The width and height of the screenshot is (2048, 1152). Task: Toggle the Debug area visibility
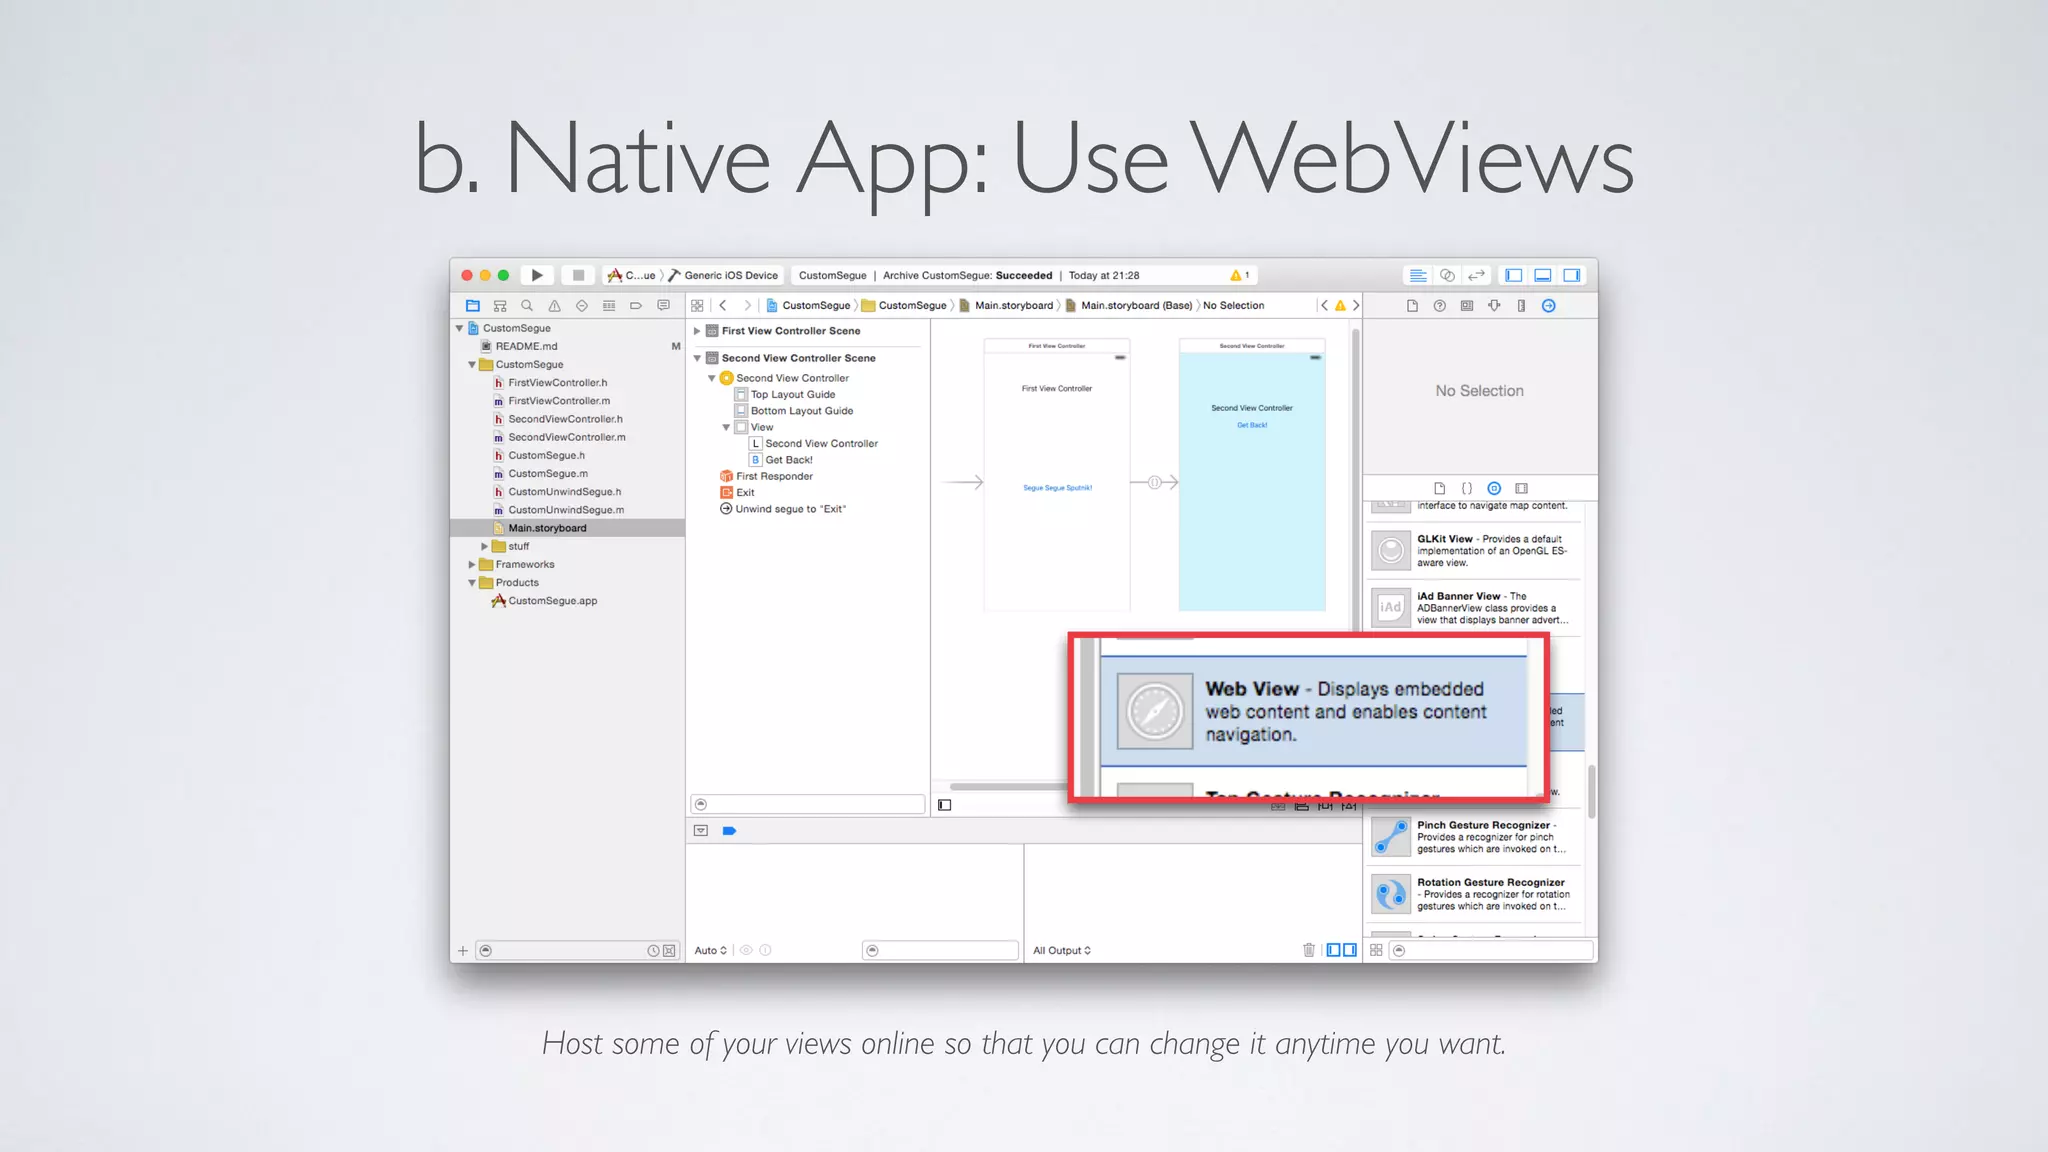(1543, 275)
